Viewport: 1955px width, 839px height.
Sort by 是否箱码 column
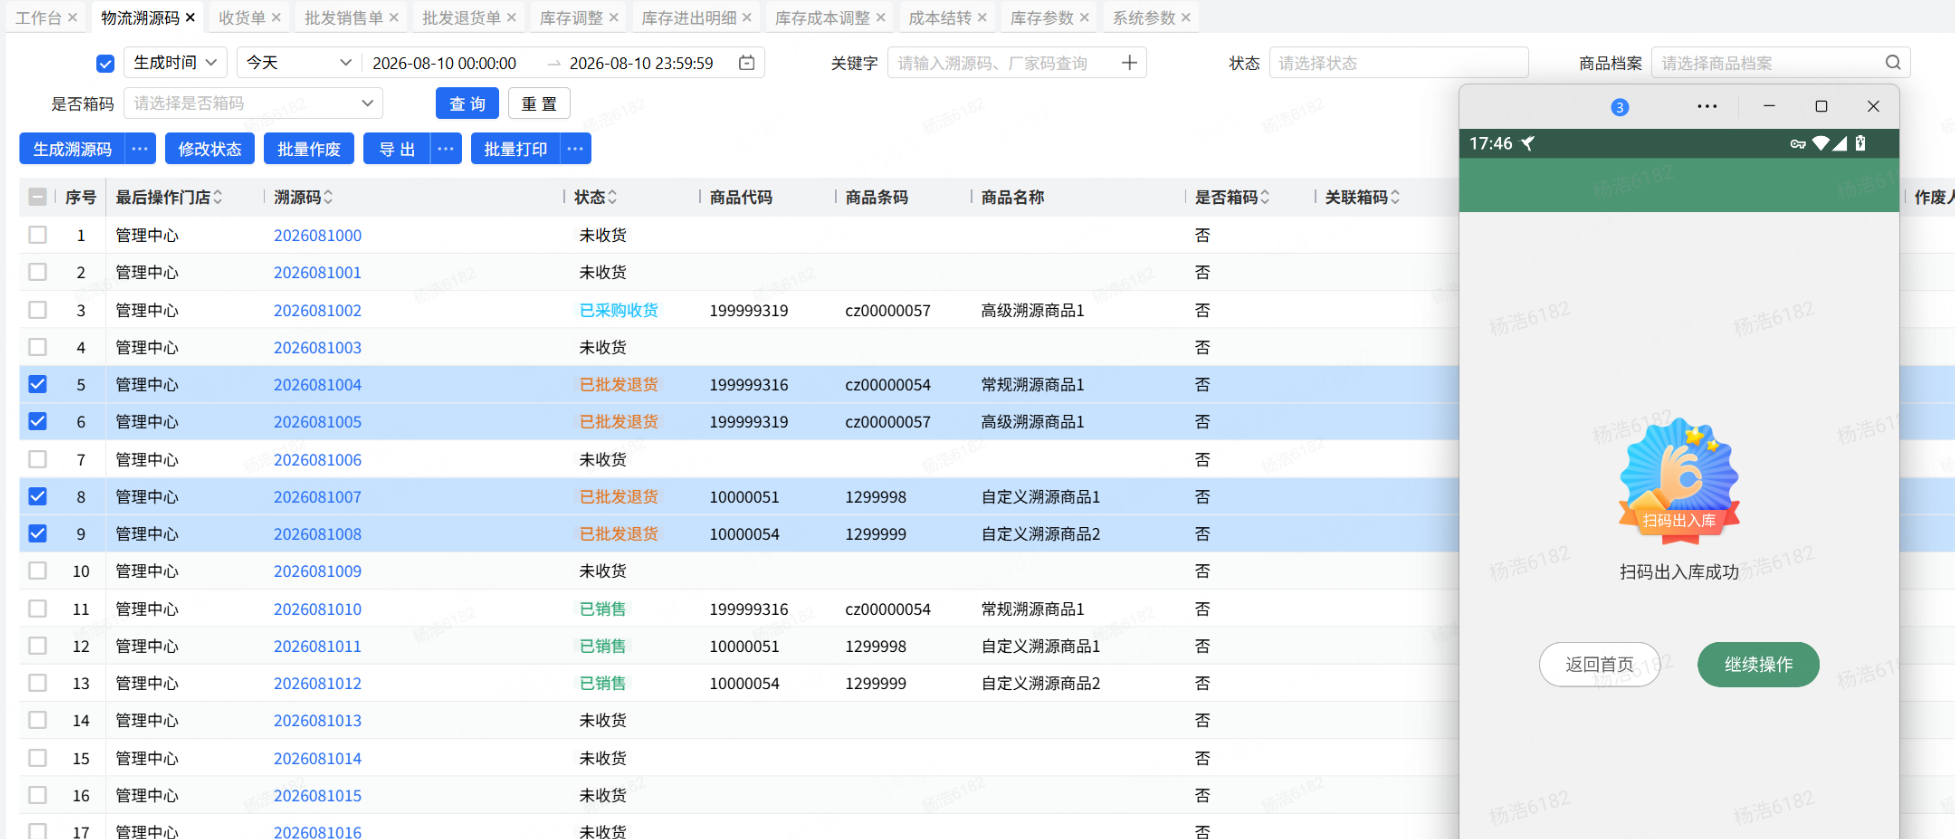point(1265,198)
